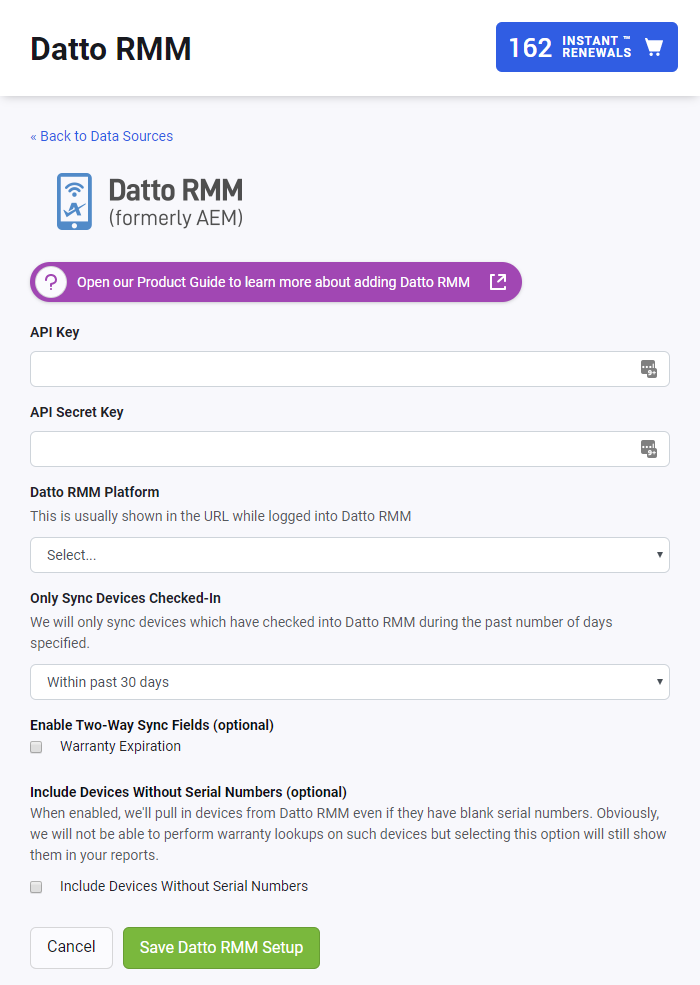Click the 'Datto RMM Platform' label
Viewport: 700px width, 985px height.
(x=95, y=492)
